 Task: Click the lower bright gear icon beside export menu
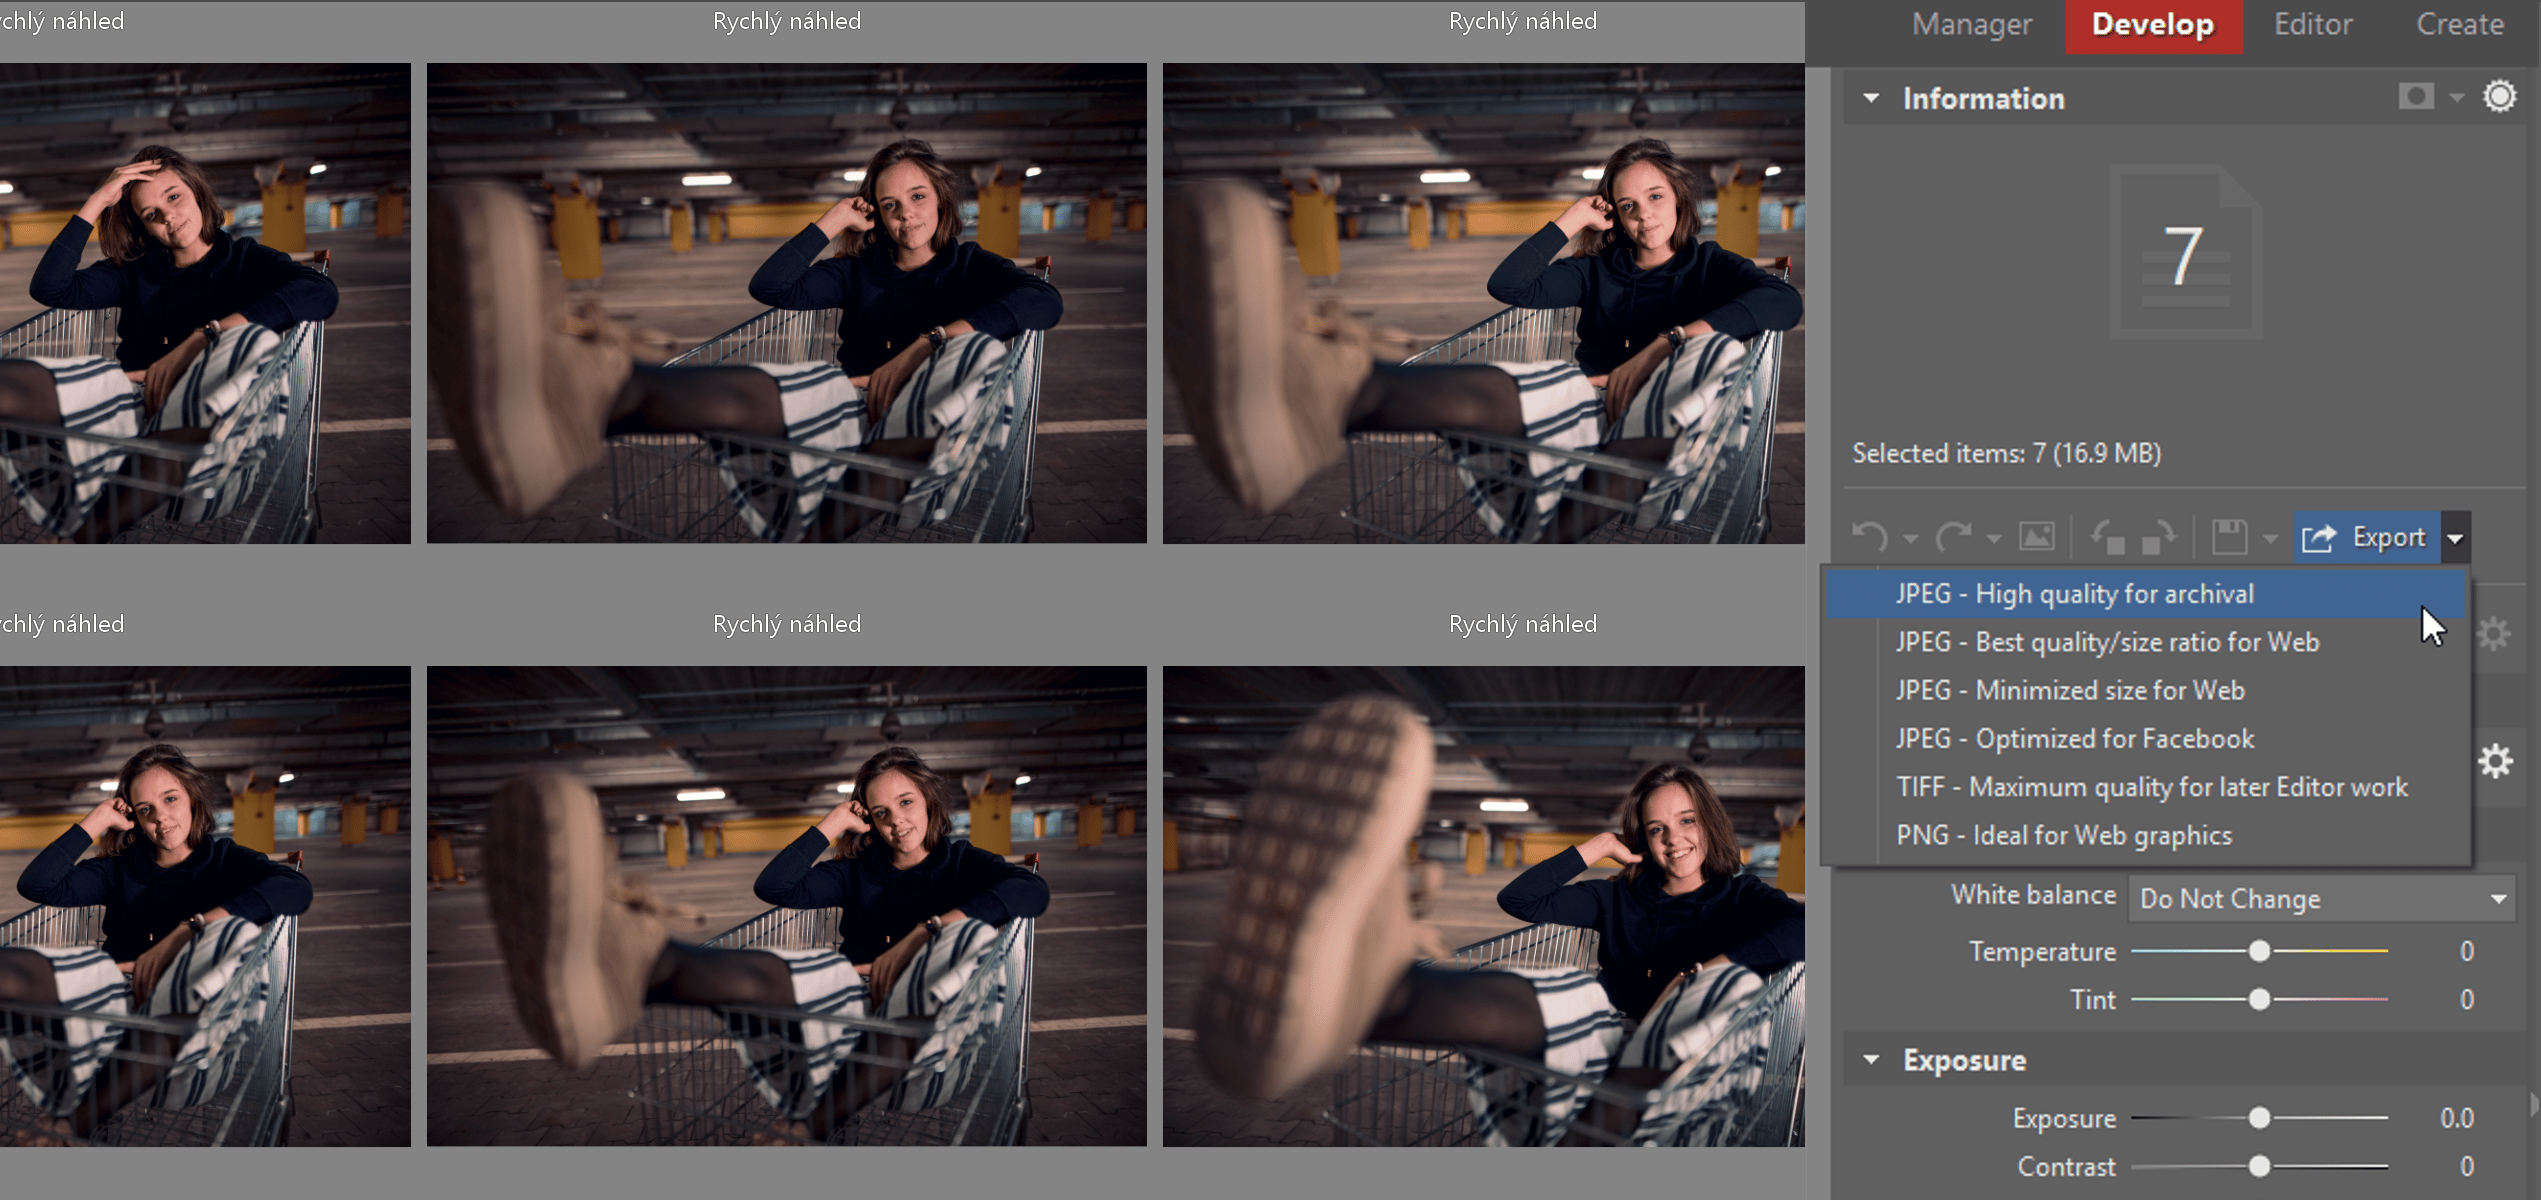pos(2496,761)
